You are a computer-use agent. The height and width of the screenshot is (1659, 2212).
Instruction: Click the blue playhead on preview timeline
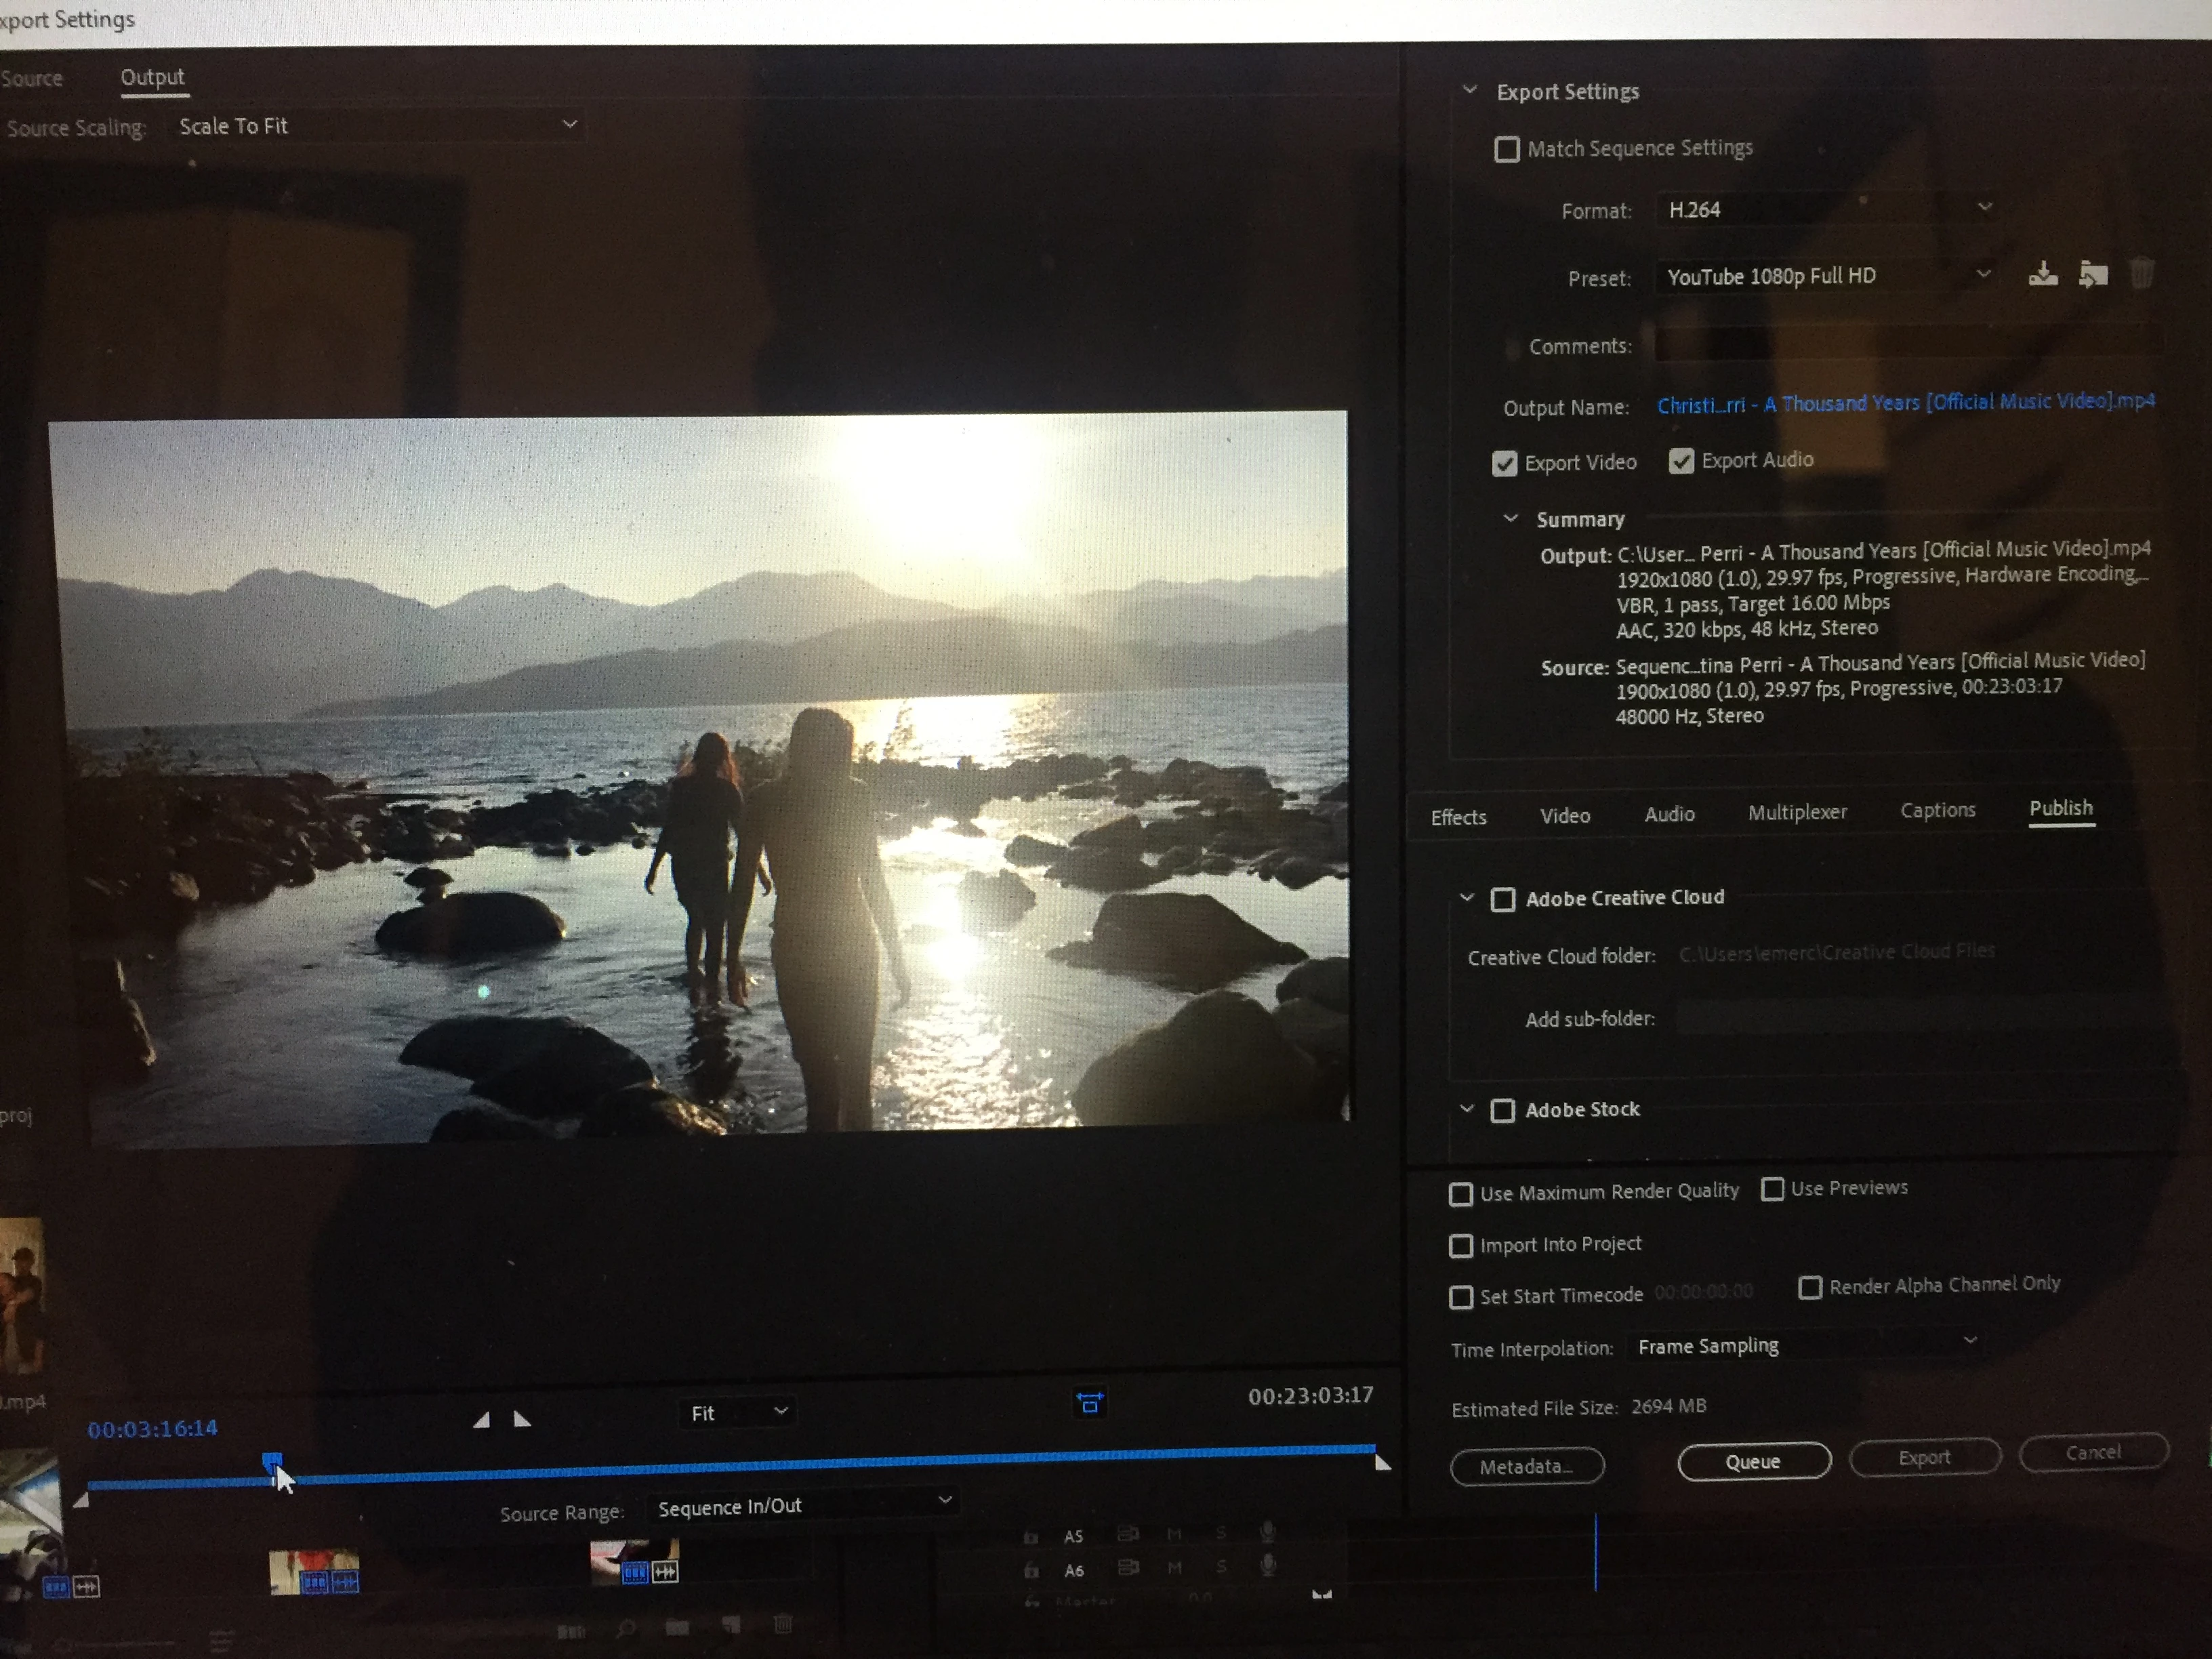click(271, 1462)
